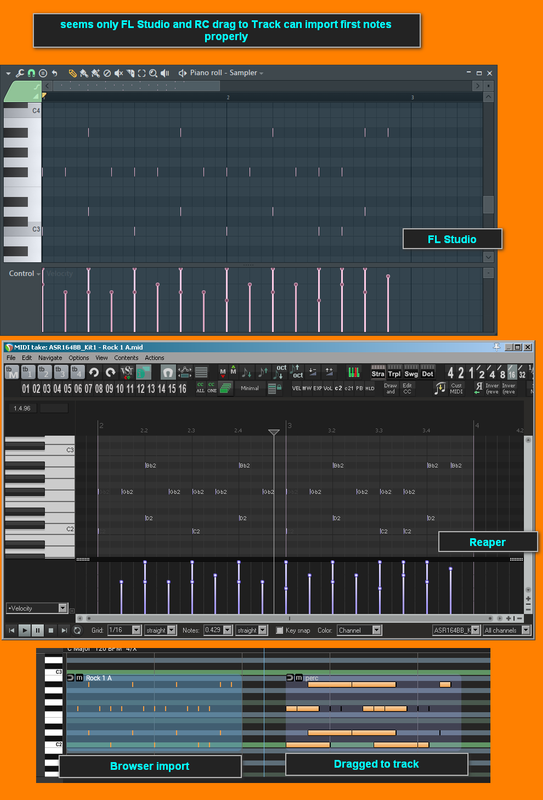Open the FL Studio piano roll main menu arrow
This screenshot has width=543, height=800.
(8, 73)
